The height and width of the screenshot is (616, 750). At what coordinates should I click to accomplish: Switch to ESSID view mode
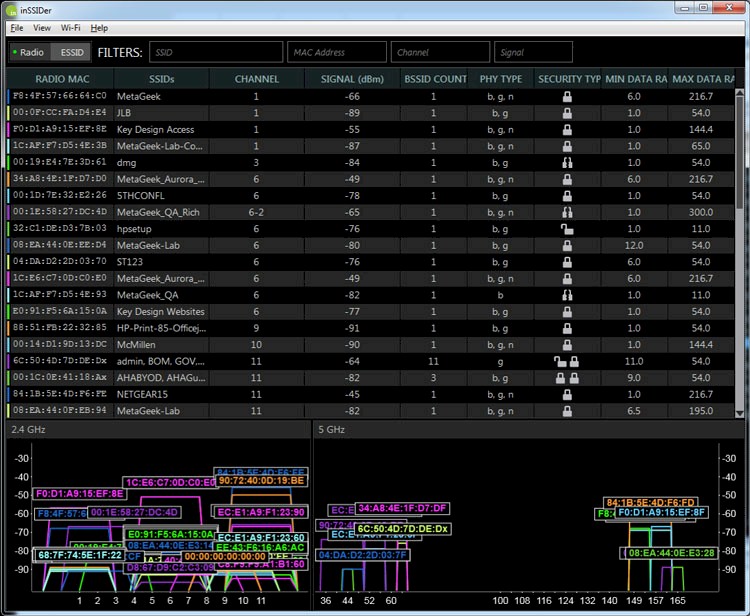coord(72,52)
